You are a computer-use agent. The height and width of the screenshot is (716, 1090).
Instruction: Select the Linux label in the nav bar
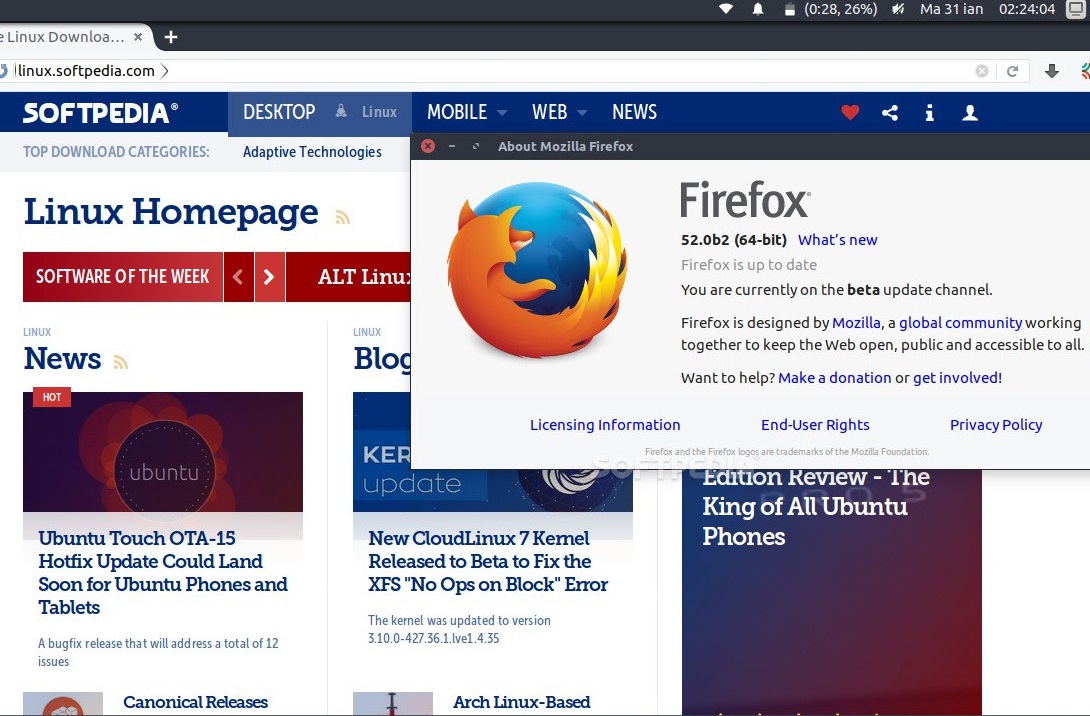click(x=379, y=112)
